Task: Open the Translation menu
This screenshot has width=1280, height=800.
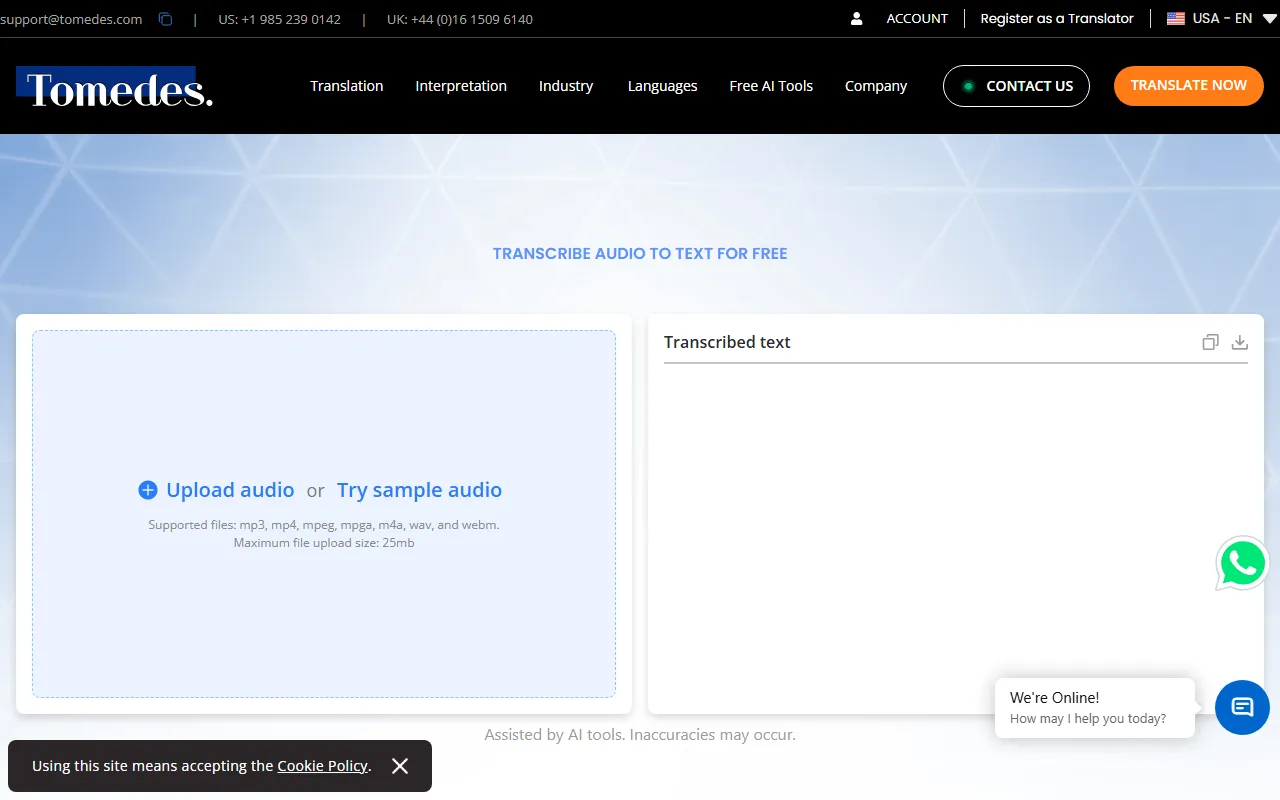Action: point(346,86)
